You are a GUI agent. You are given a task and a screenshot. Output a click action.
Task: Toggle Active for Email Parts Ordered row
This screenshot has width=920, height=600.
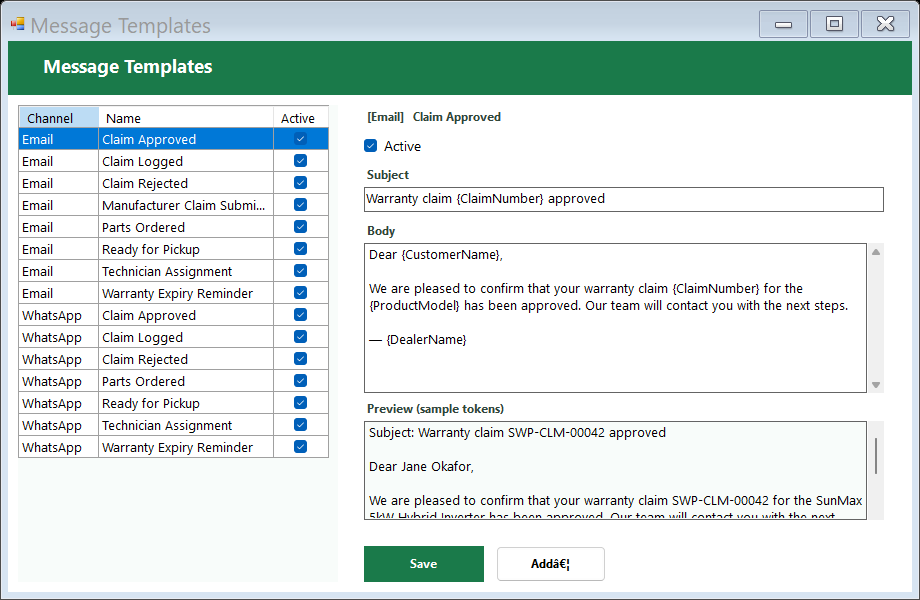point(300,227)
